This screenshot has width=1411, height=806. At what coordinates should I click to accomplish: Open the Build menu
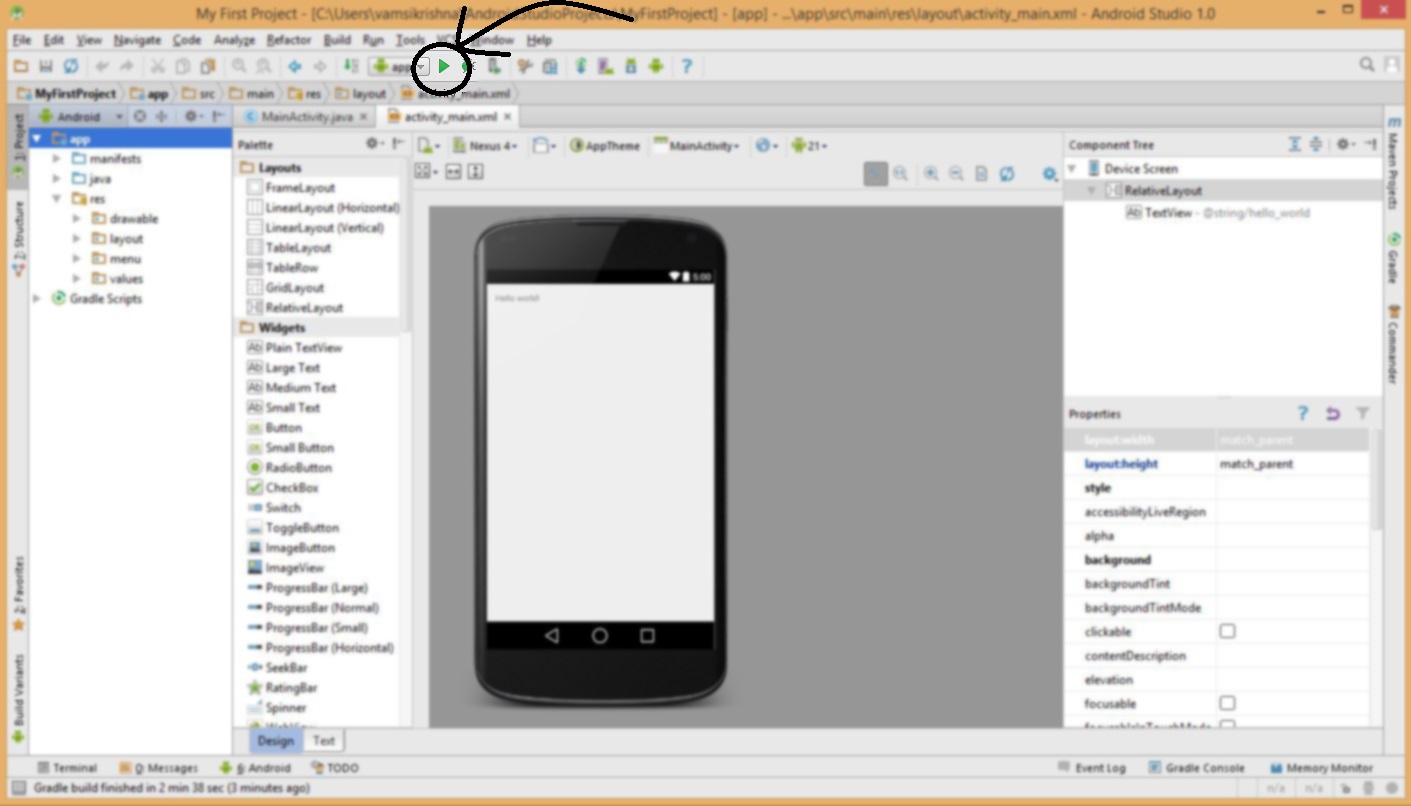point(337,40)
